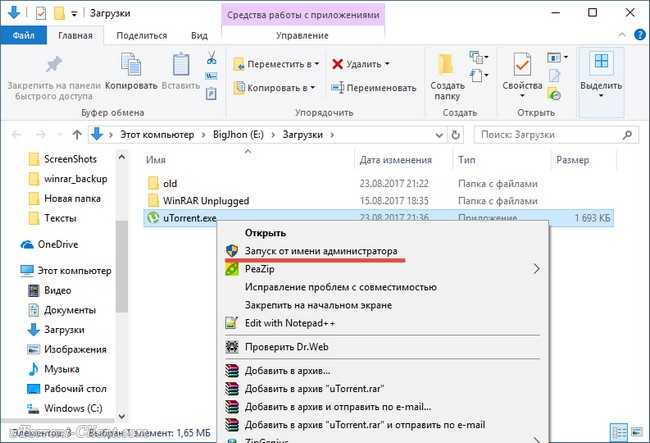
Task: Click the quick access Properties icon in title bar
Action: (x=41, y=13)
